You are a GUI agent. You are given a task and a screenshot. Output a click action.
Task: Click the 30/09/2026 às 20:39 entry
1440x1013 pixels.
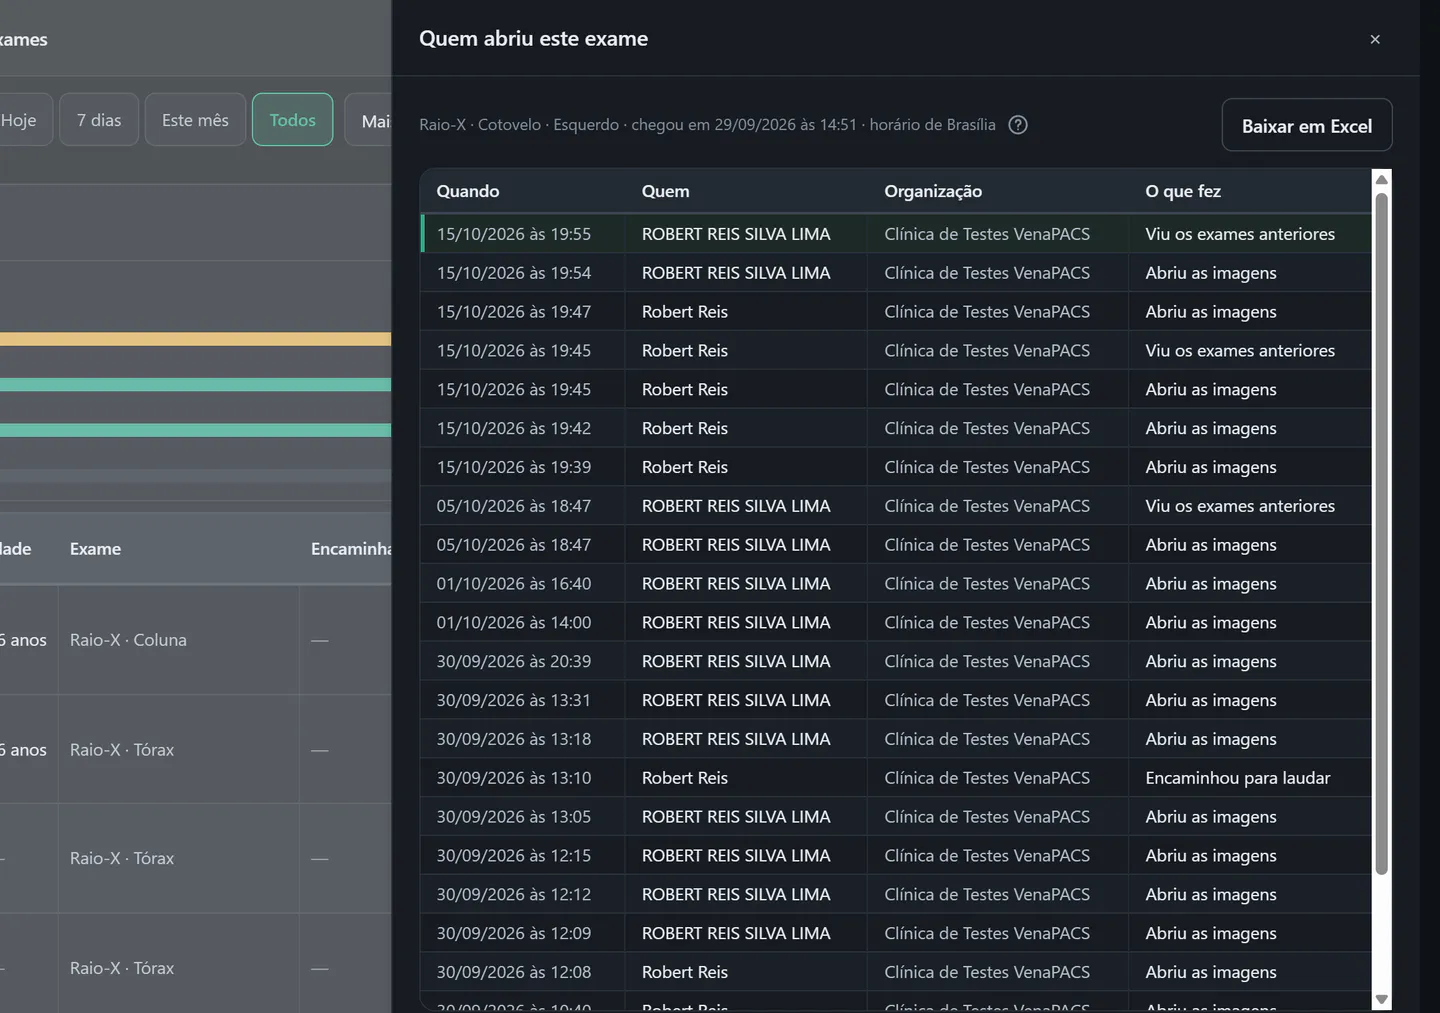896,662
